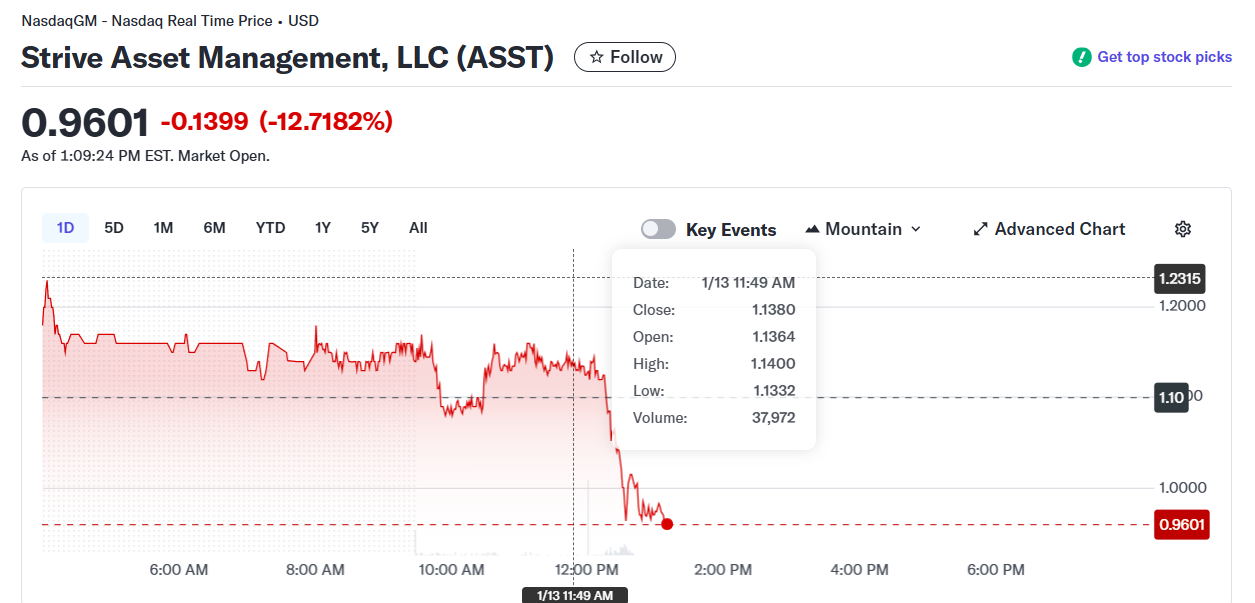Click the green lightning bolt icon

point(1081,57)
